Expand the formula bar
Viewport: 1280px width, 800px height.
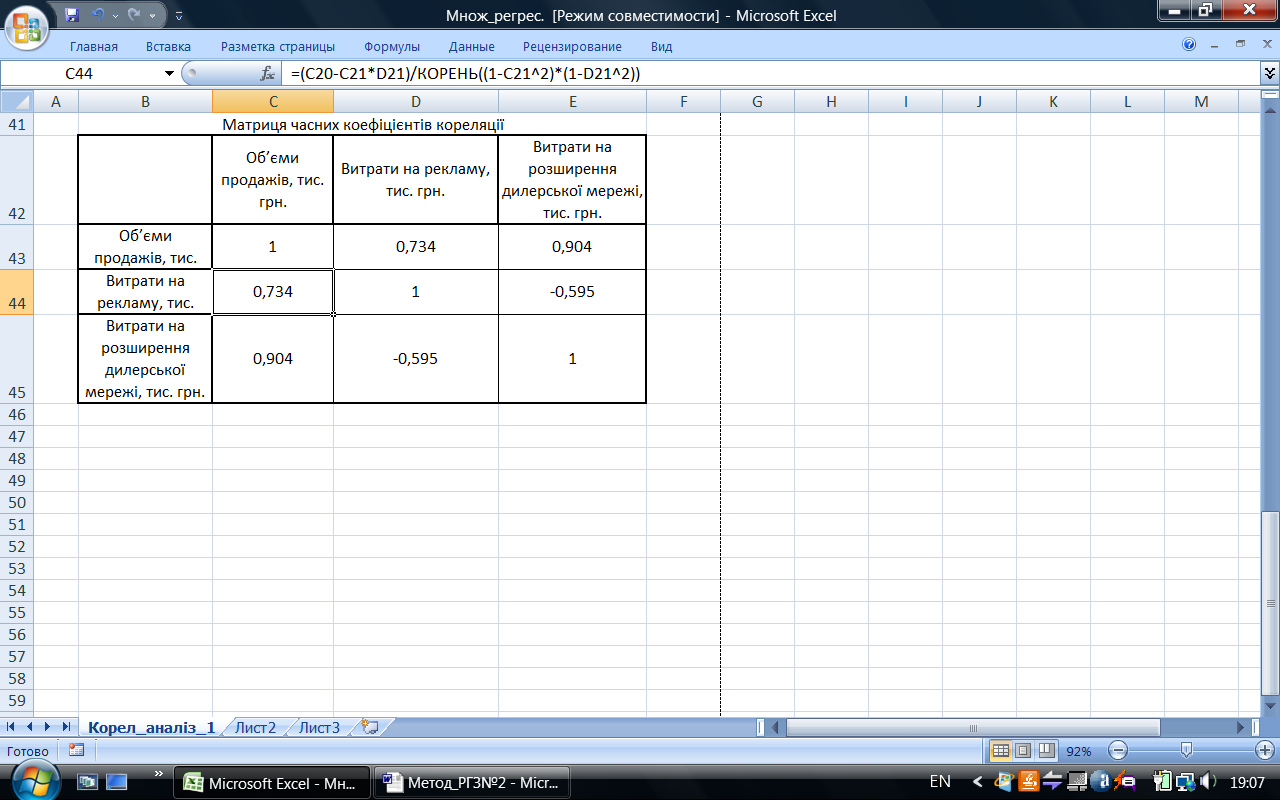coord(1270,74)
